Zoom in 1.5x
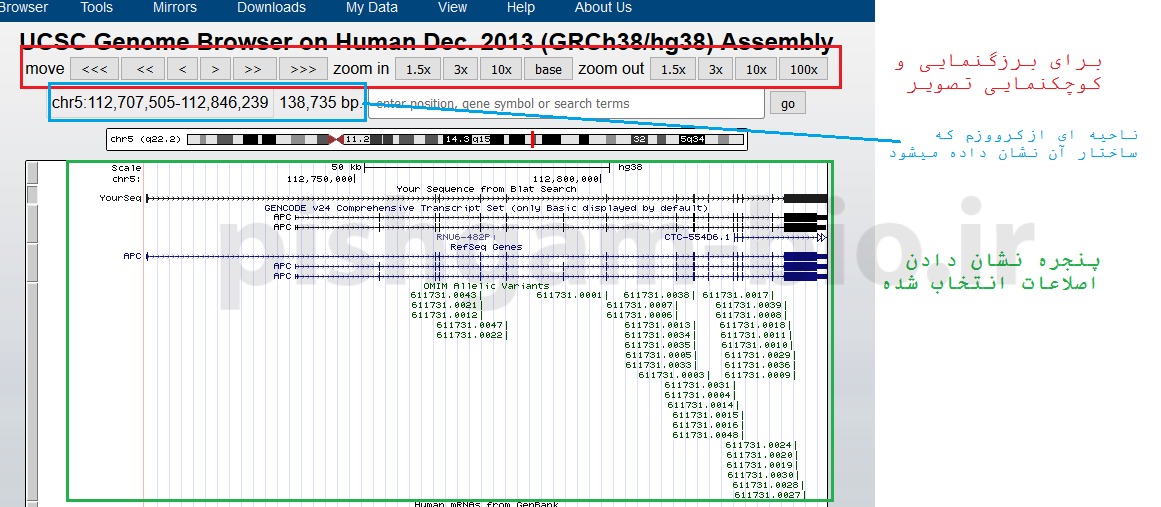This screenshot has width=1161, height=507. pyautogui.click(x=418, y=69)
